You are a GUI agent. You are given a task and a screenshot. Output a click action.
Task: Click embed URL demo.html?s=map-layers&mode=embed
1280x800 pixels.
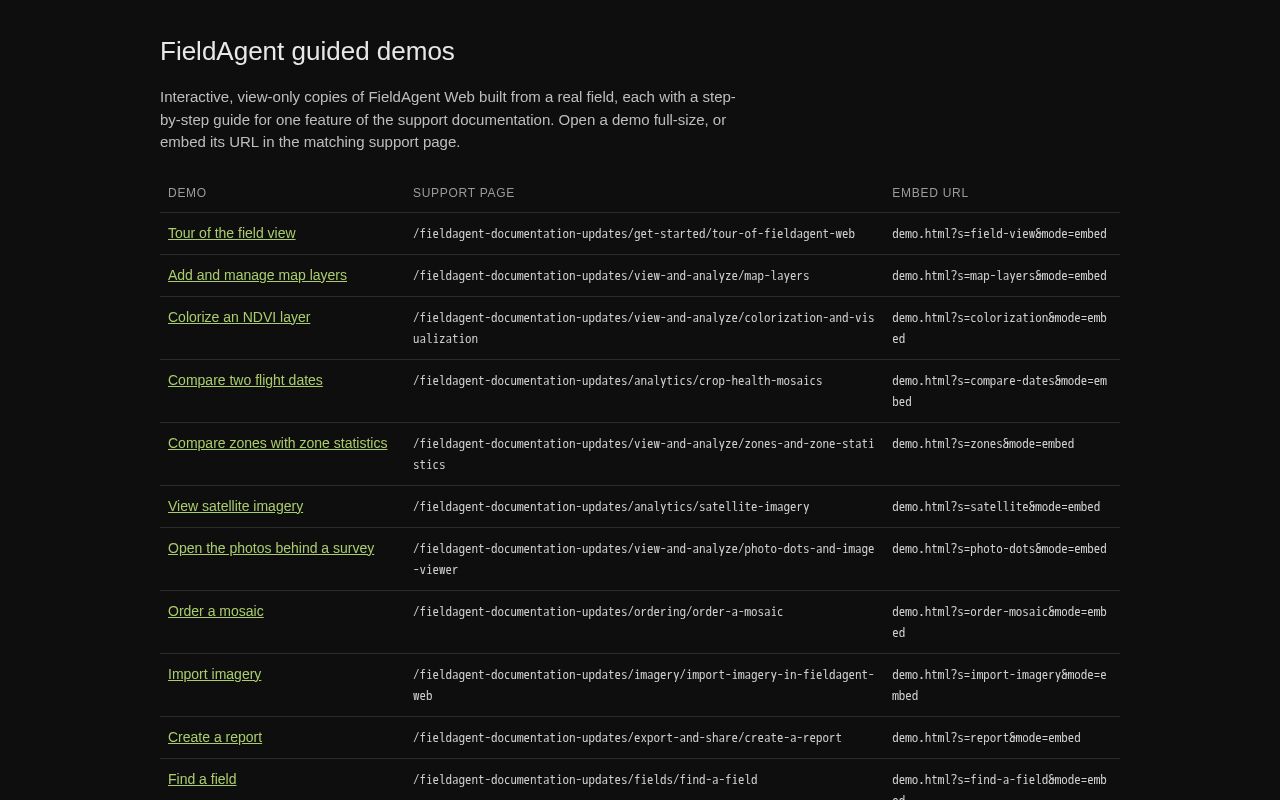(x=999, y=276)
